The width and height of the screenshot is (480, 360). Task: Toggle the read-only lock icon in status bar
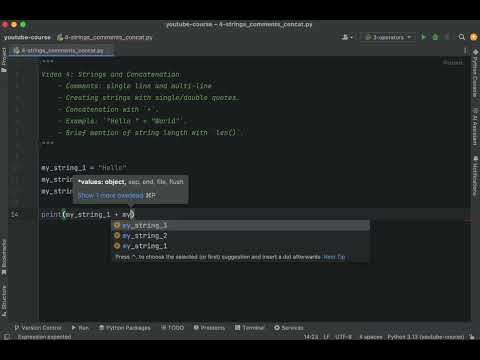[472, 337]
